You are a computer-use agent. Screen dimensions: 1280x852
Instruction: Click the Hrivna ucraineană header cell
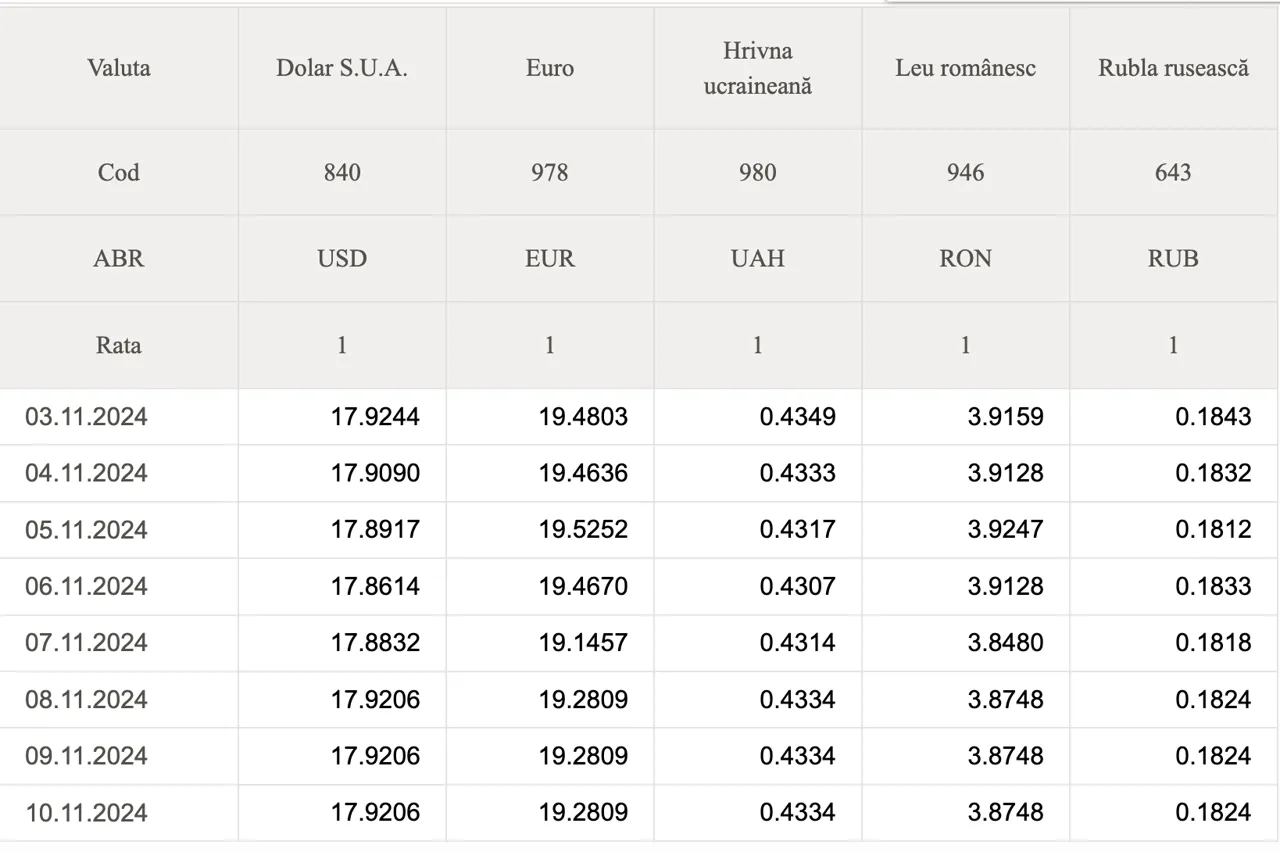(758, 68)
